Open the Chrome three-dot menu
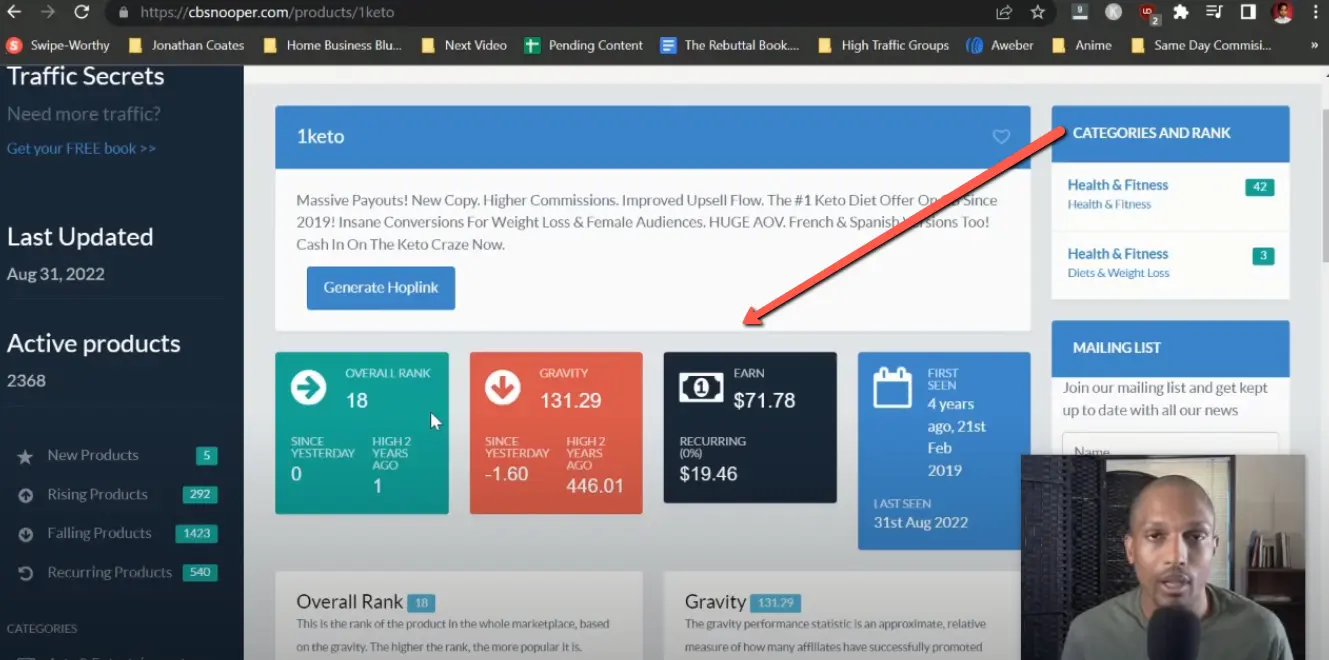The image size is (1329, 660). 1317,13
